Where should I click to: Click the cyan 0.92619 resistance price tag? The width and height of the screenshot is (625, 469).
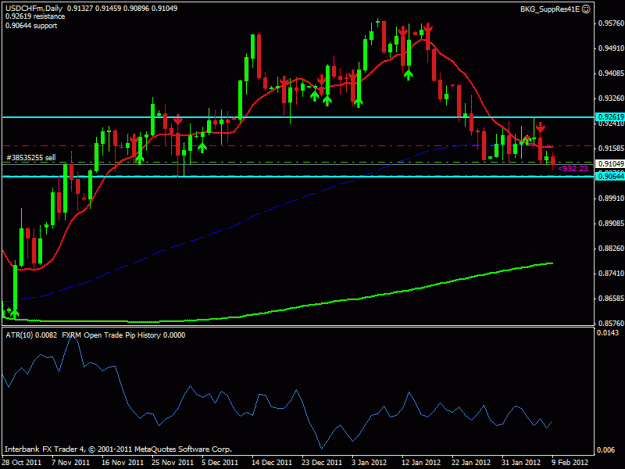610,117
